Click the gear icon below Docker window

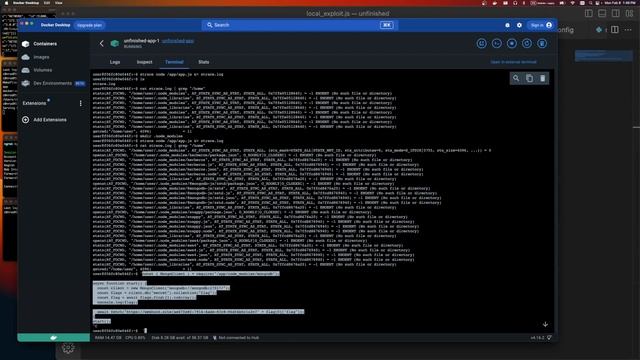click(68, 348)
